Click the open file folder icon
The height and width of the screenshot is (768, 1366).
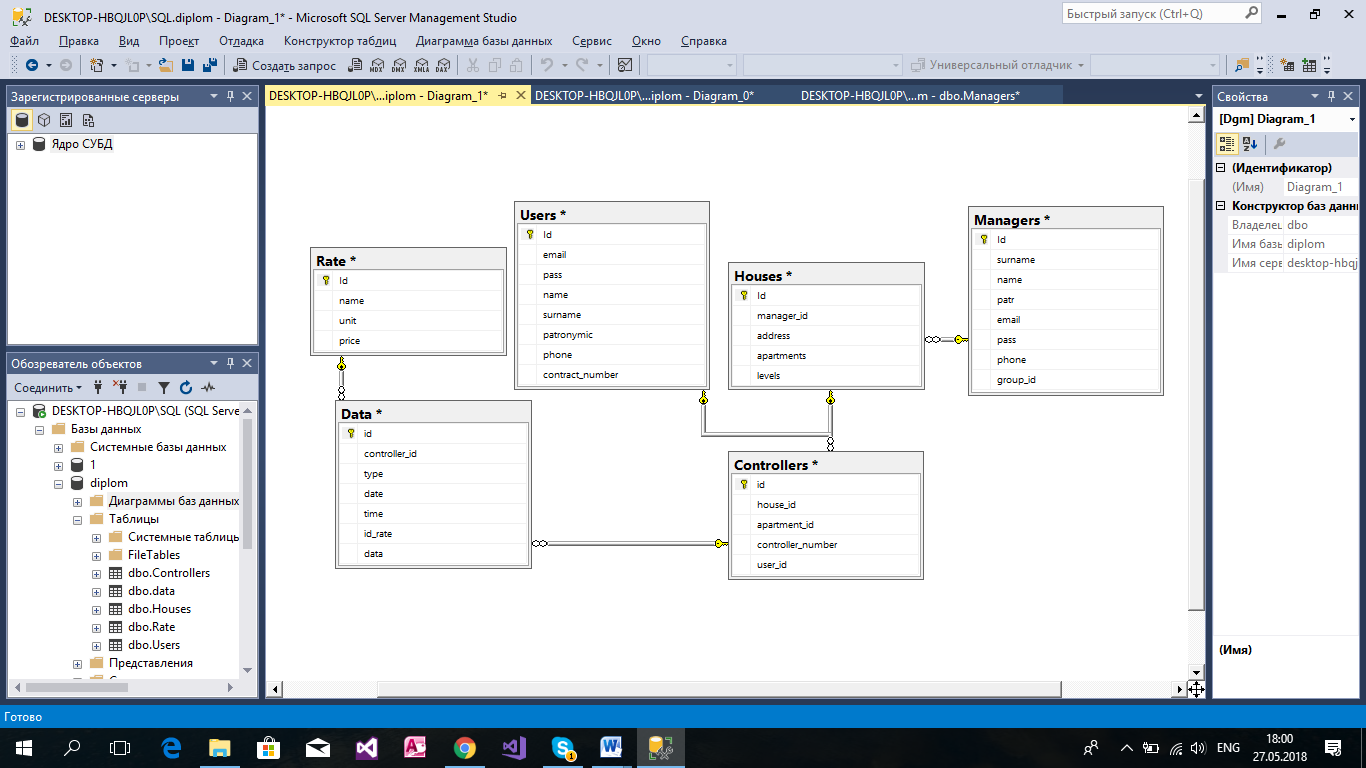tap(164, 65)
